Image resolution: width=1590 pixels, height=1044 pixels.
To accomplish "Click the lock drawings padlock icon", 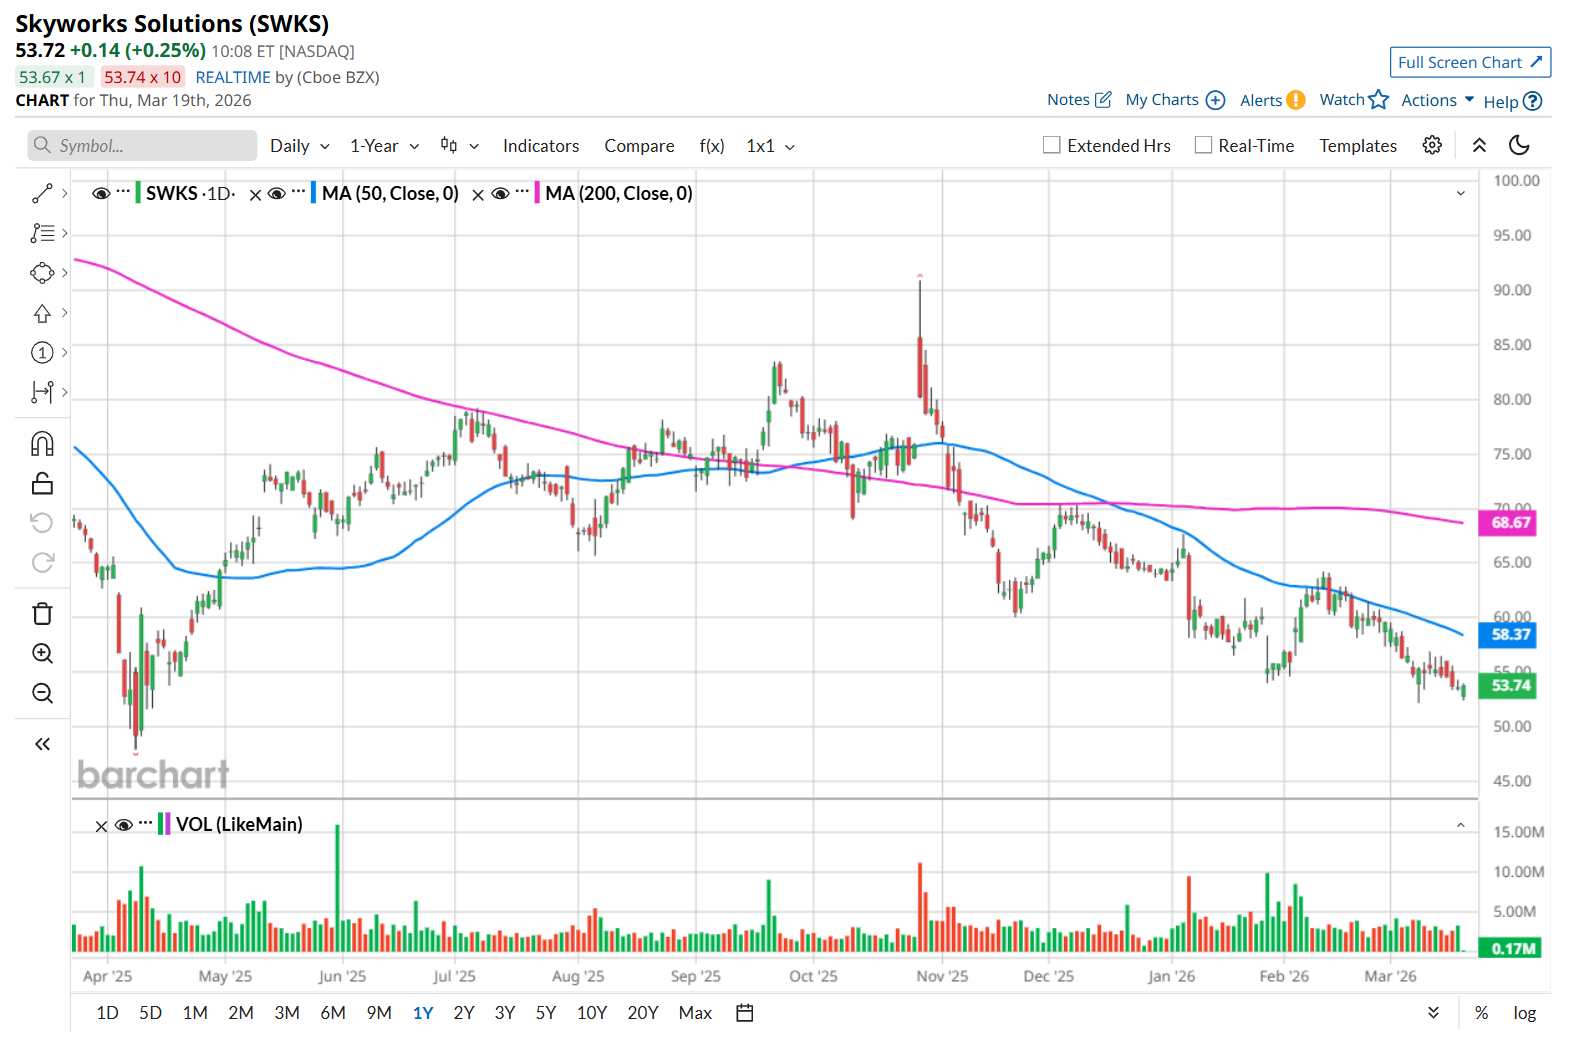I will pyautogui.click(x=42, y=484).
